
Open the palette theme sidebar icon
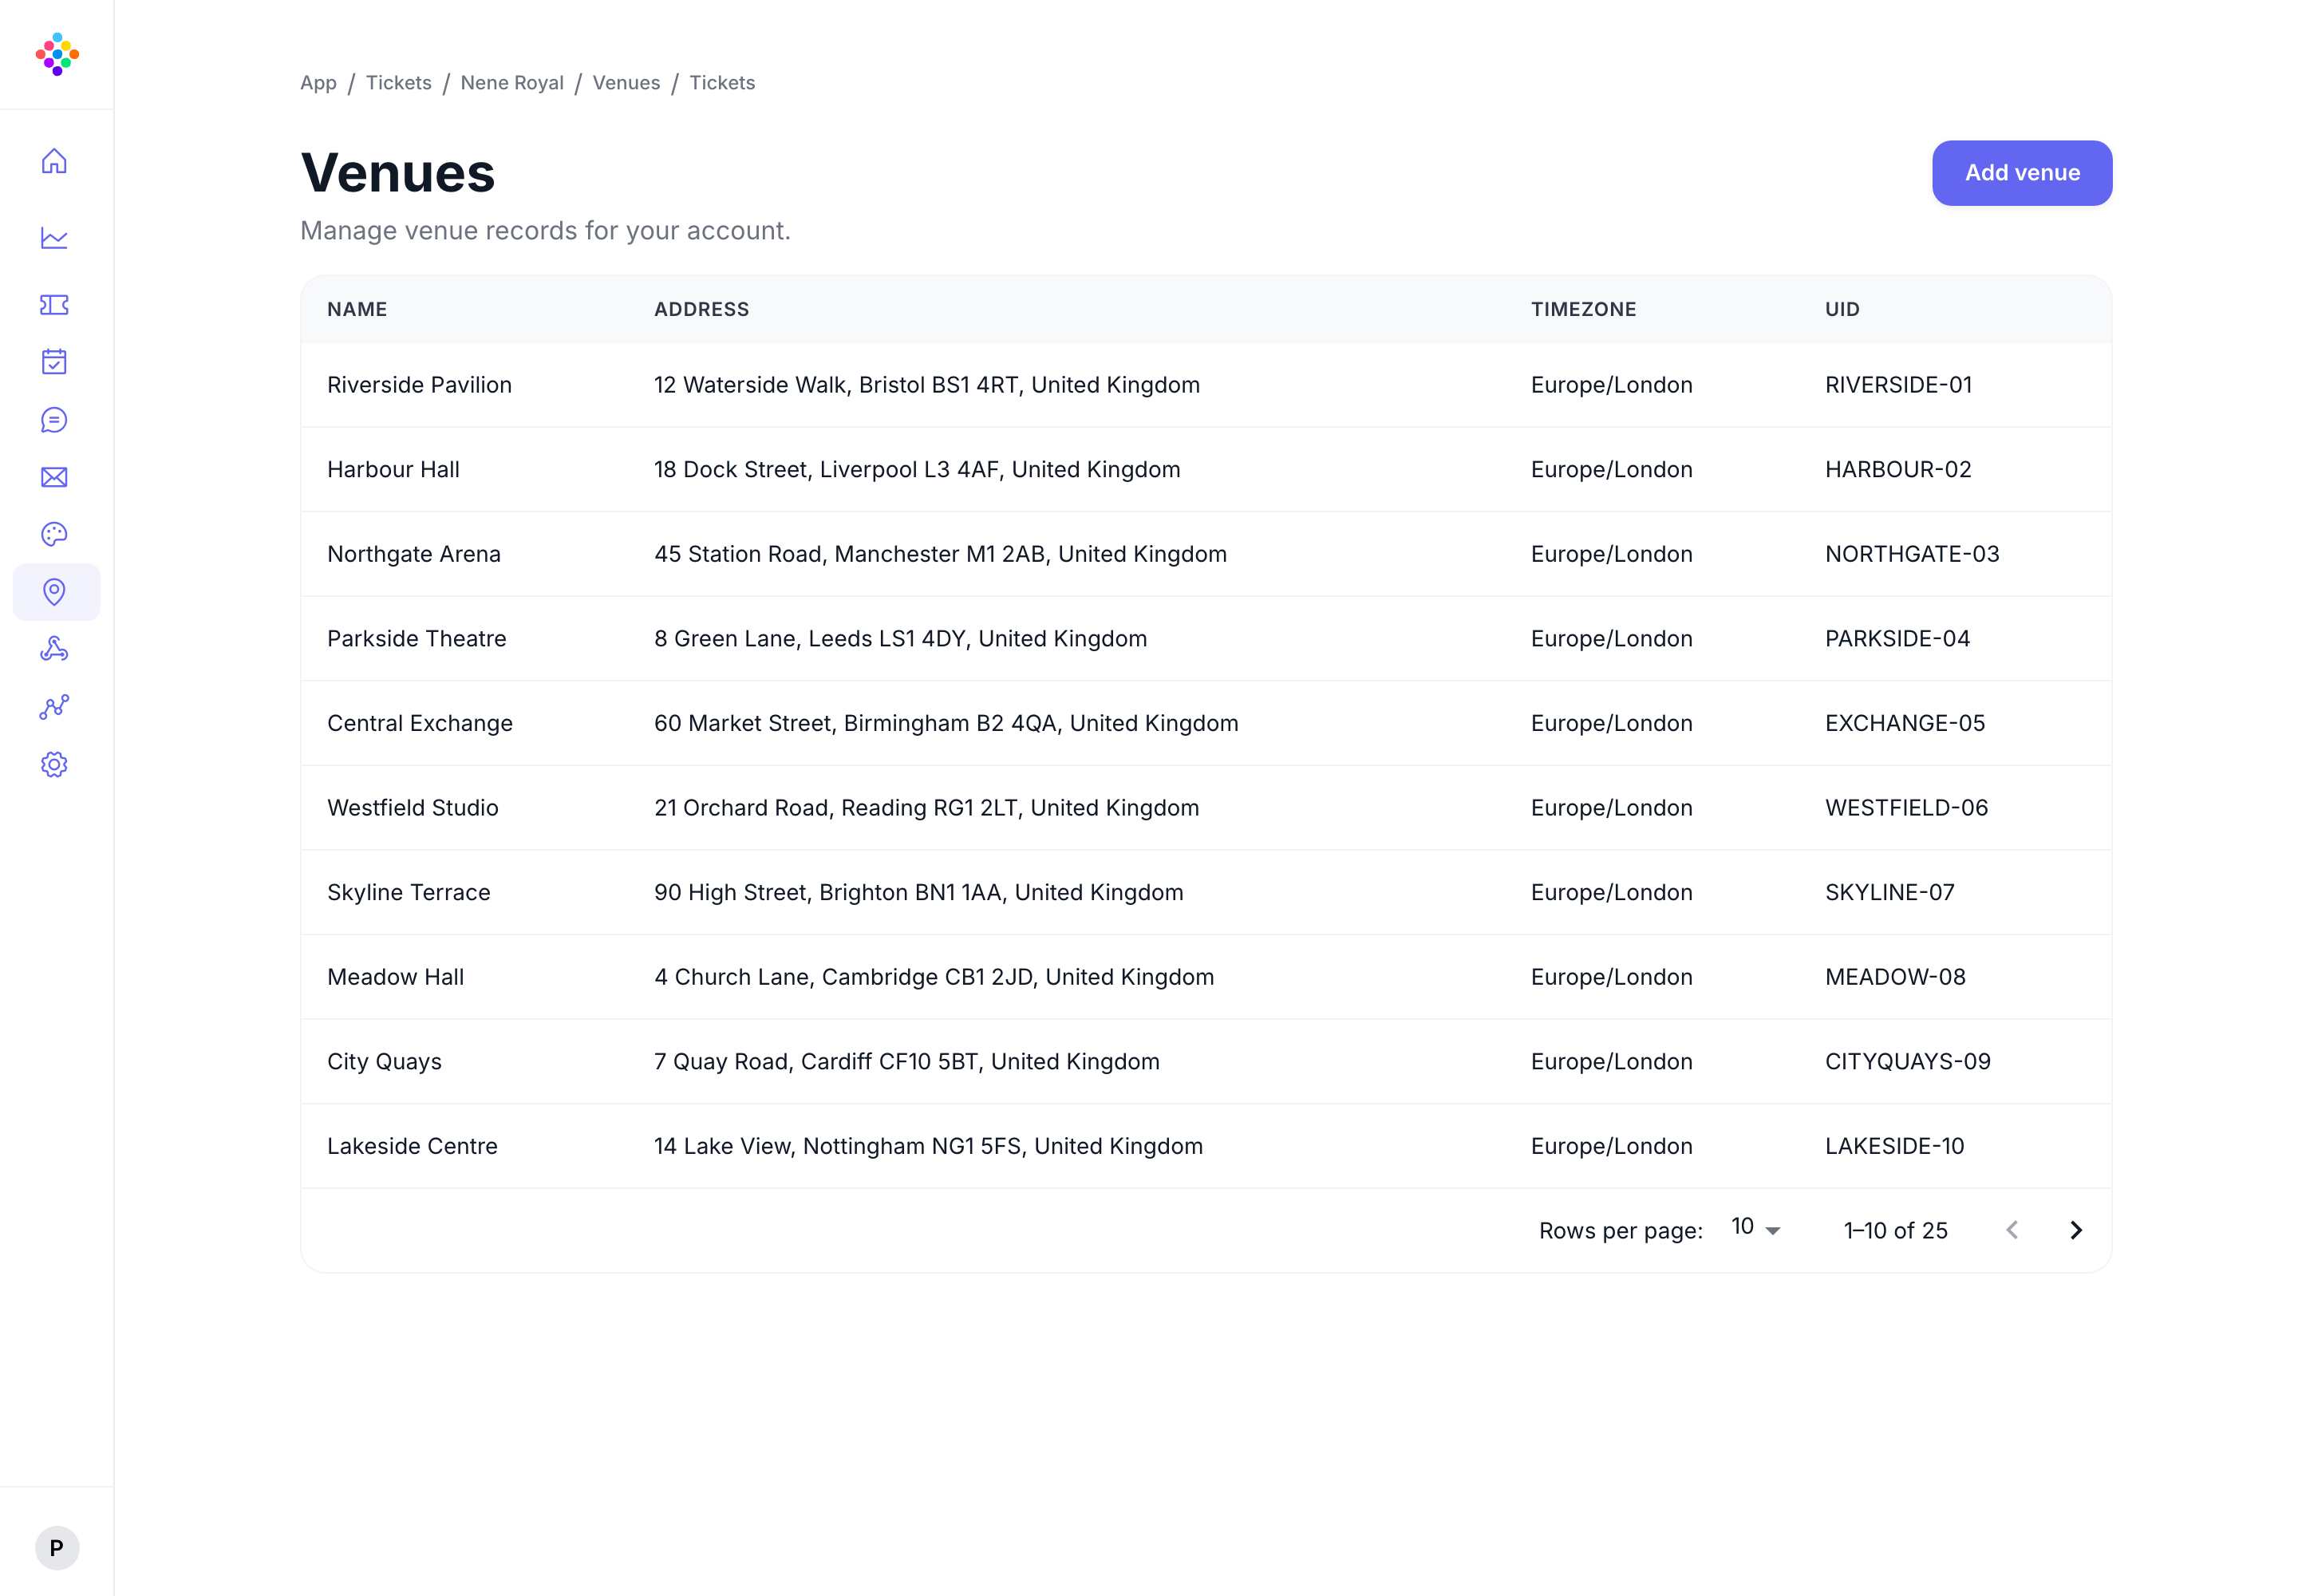pyautogui.click(x=54, y=535)
